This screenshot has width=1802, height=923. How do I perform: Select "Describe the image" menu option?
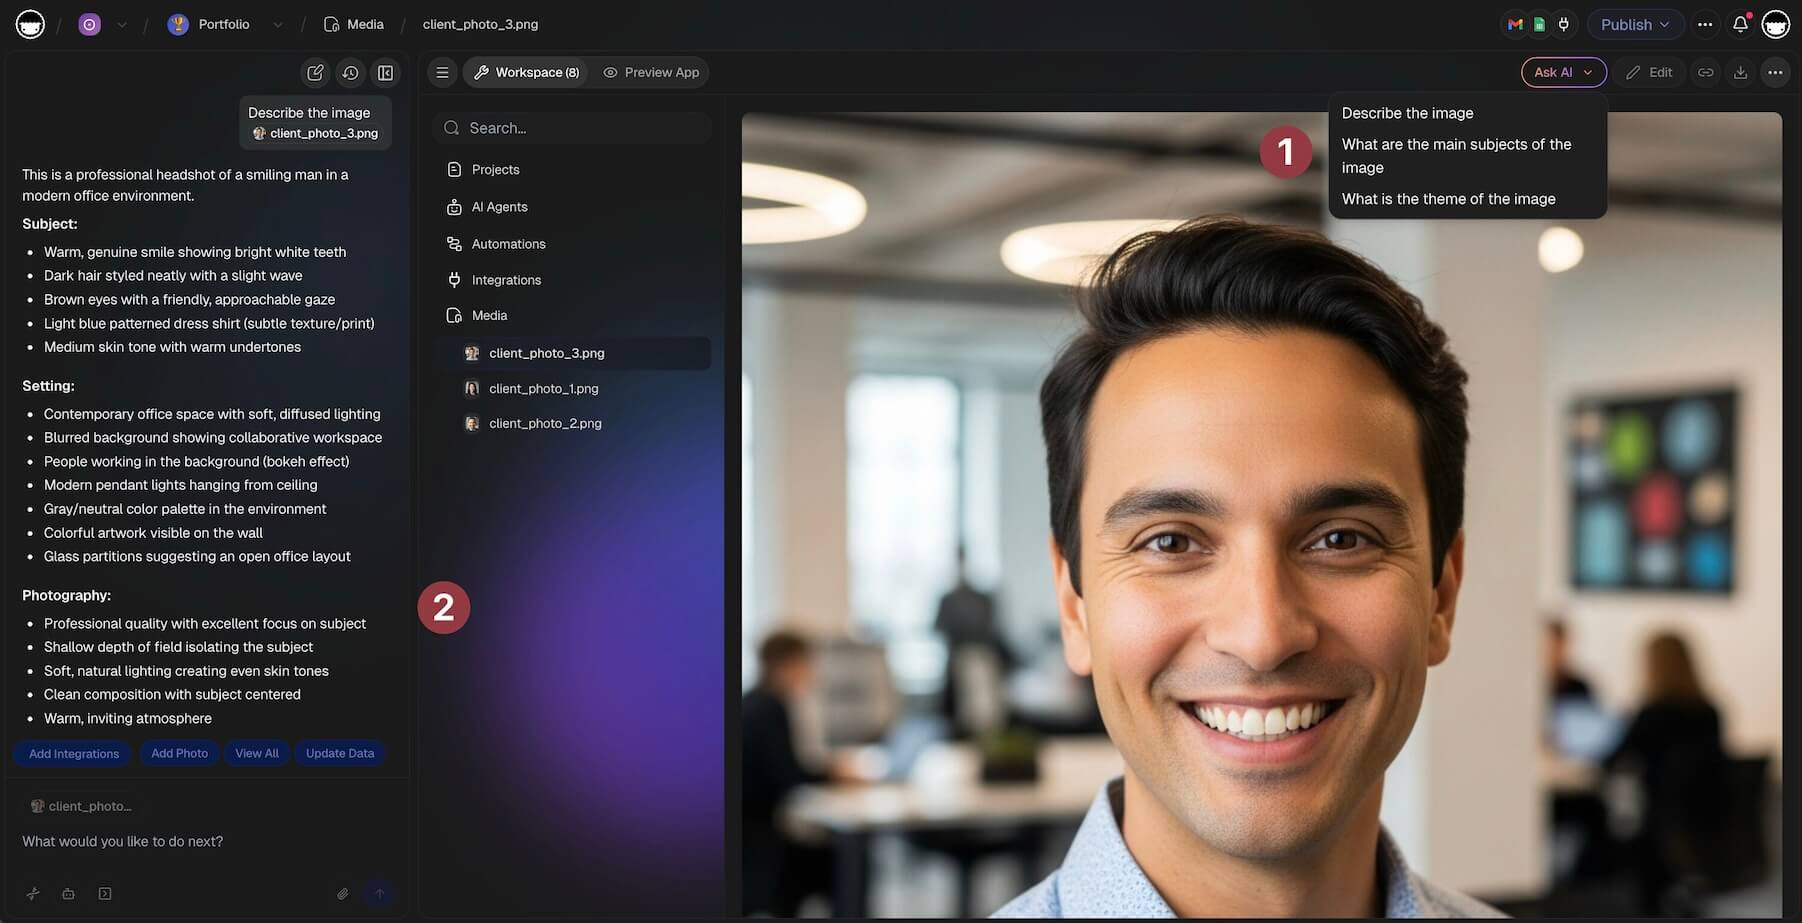coord(1407,113)
